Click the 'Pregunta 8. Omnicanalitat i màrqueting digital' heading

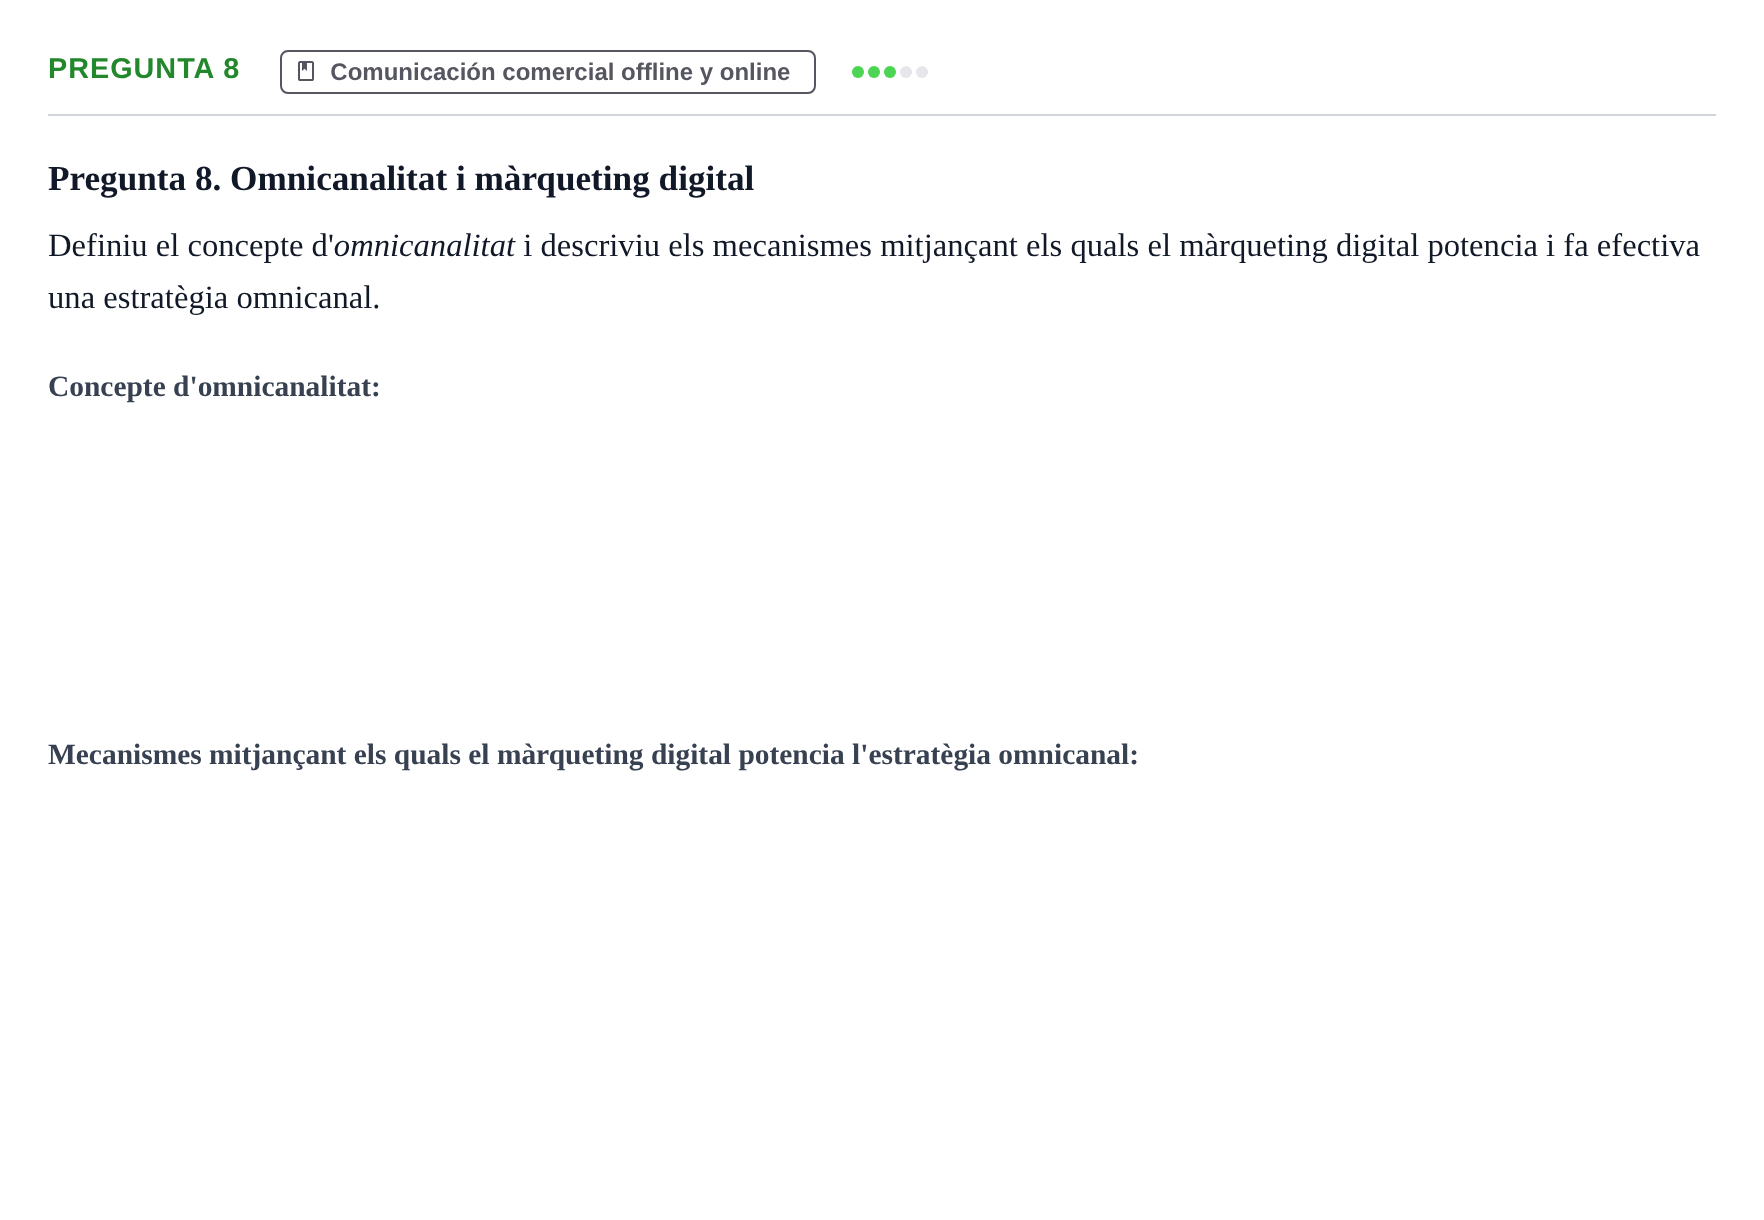pyautogui.click(x=401, y=179)
